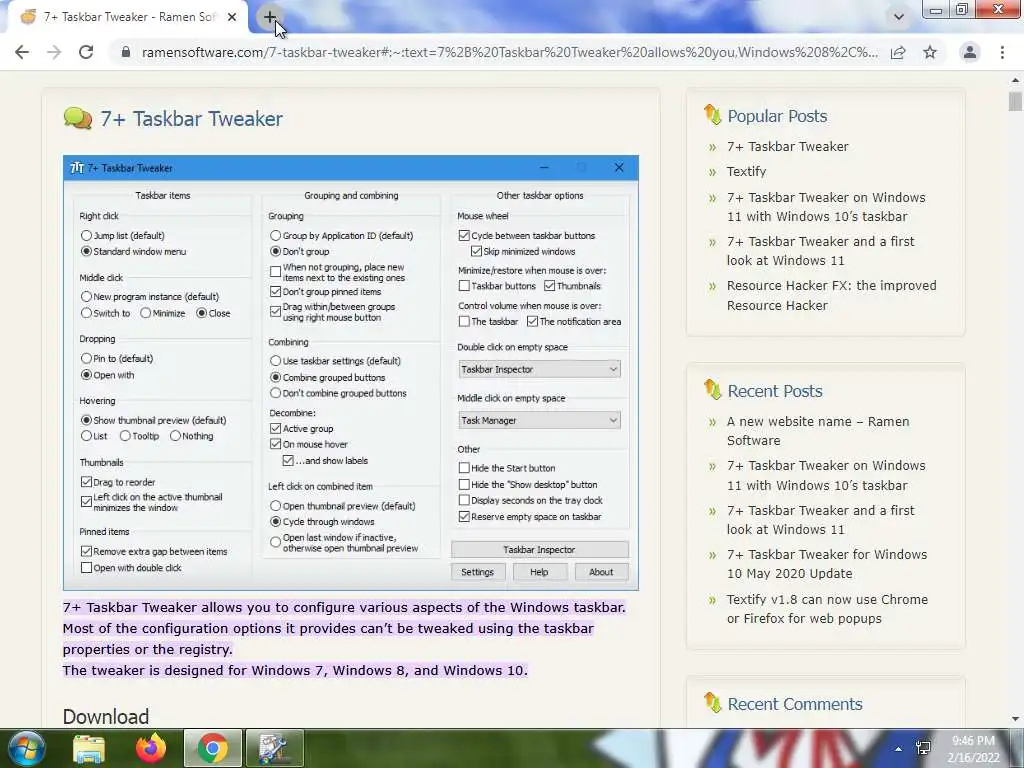1024x768 pixels.
Task: Open popular post 'a first look at Windows 11'
Action: [821, 251]
